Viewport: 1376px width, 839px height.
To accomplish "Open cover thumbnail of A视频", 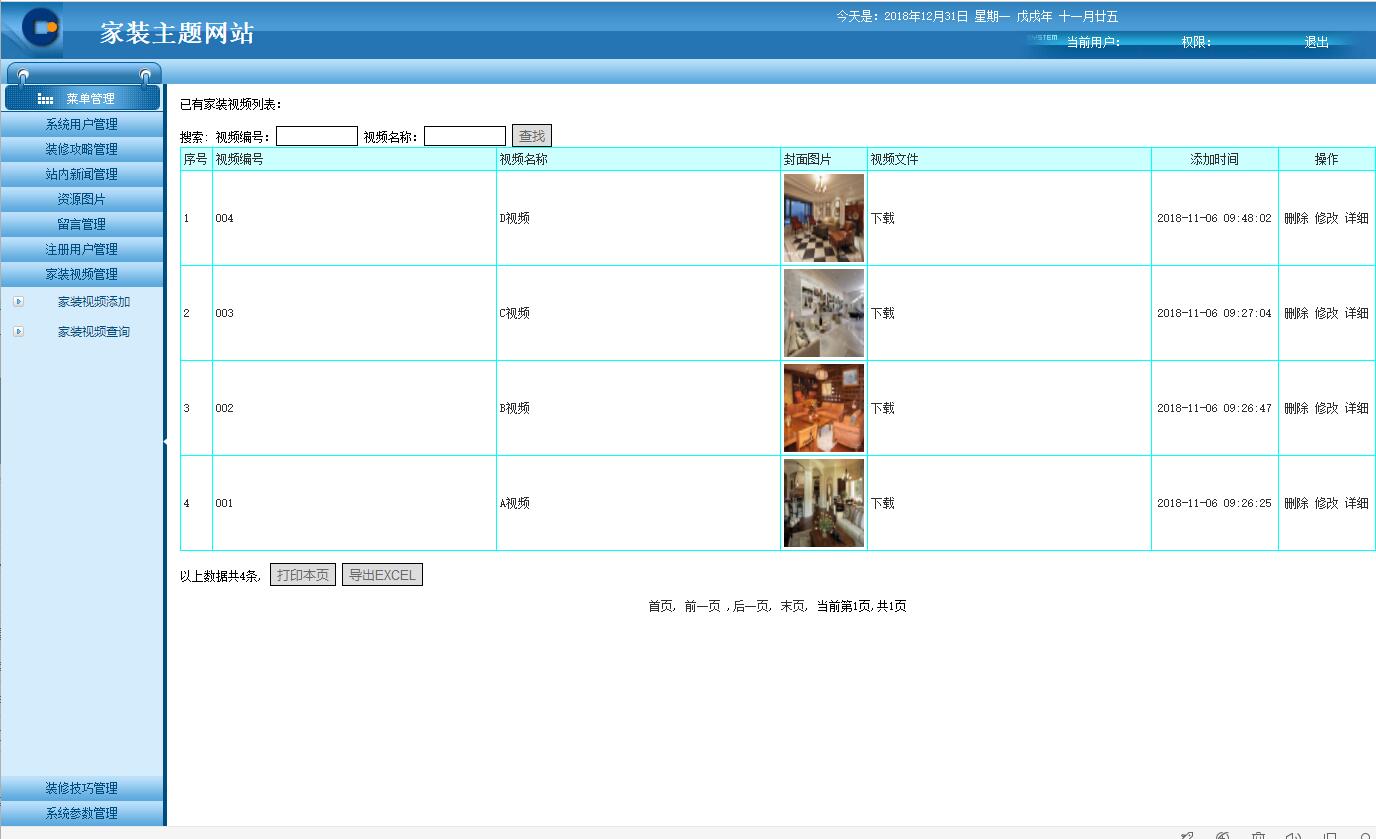I will [824, 503].
